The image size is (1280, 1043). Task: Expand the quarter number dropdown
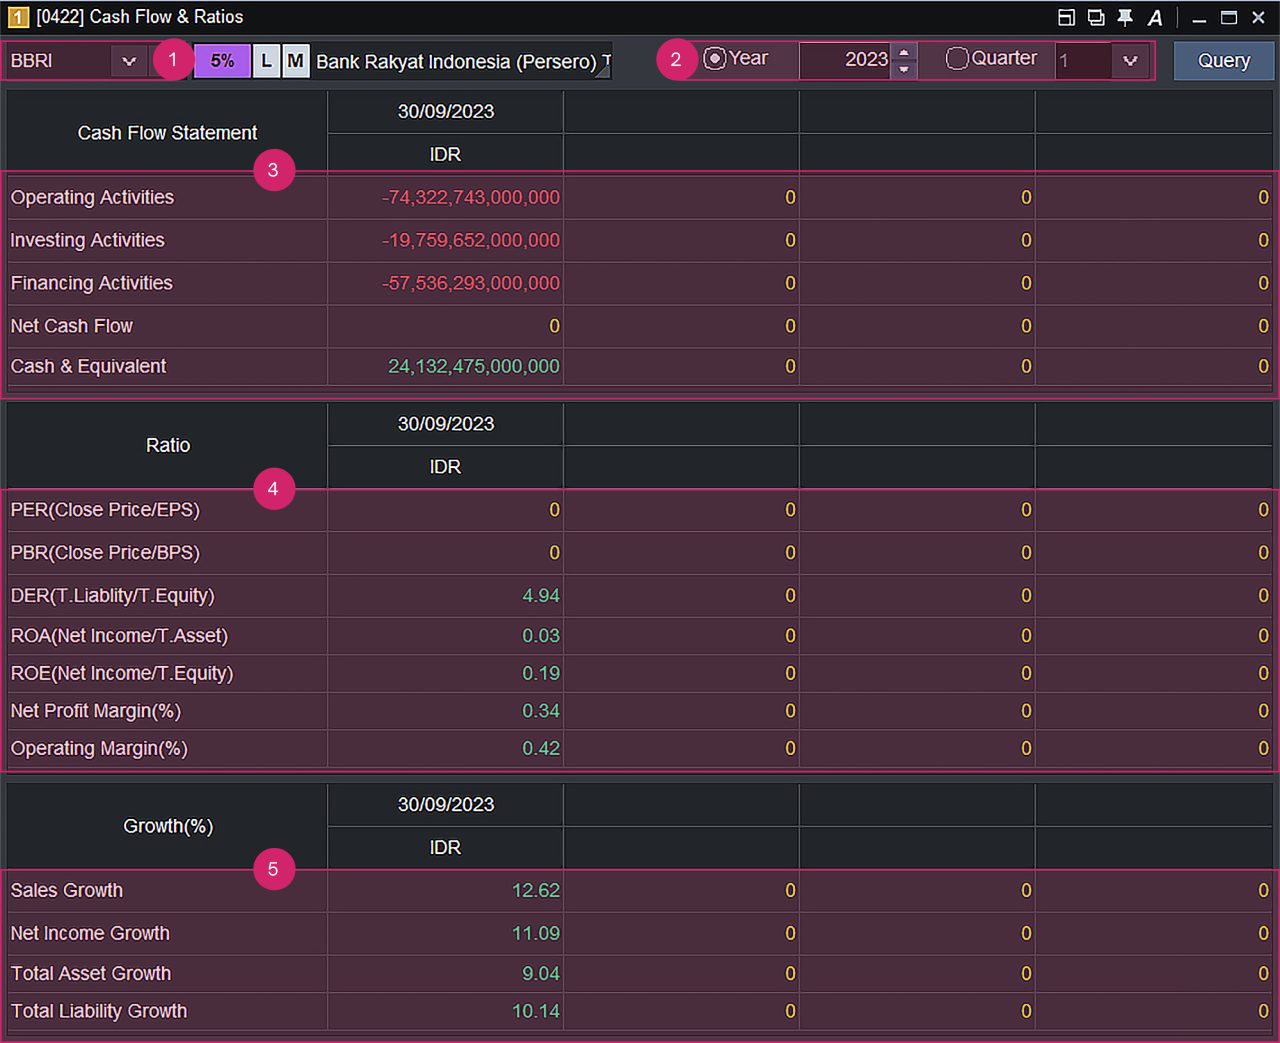pyautogui.click(x=1130, y=61)
